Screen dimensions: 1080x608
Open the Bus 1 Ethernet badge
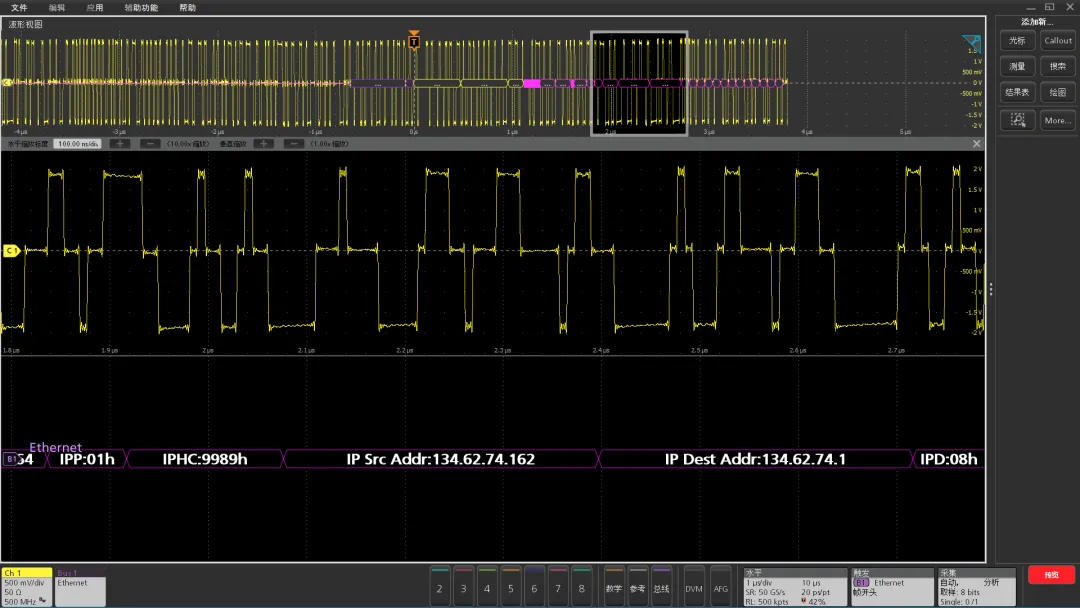pos(80,587)
